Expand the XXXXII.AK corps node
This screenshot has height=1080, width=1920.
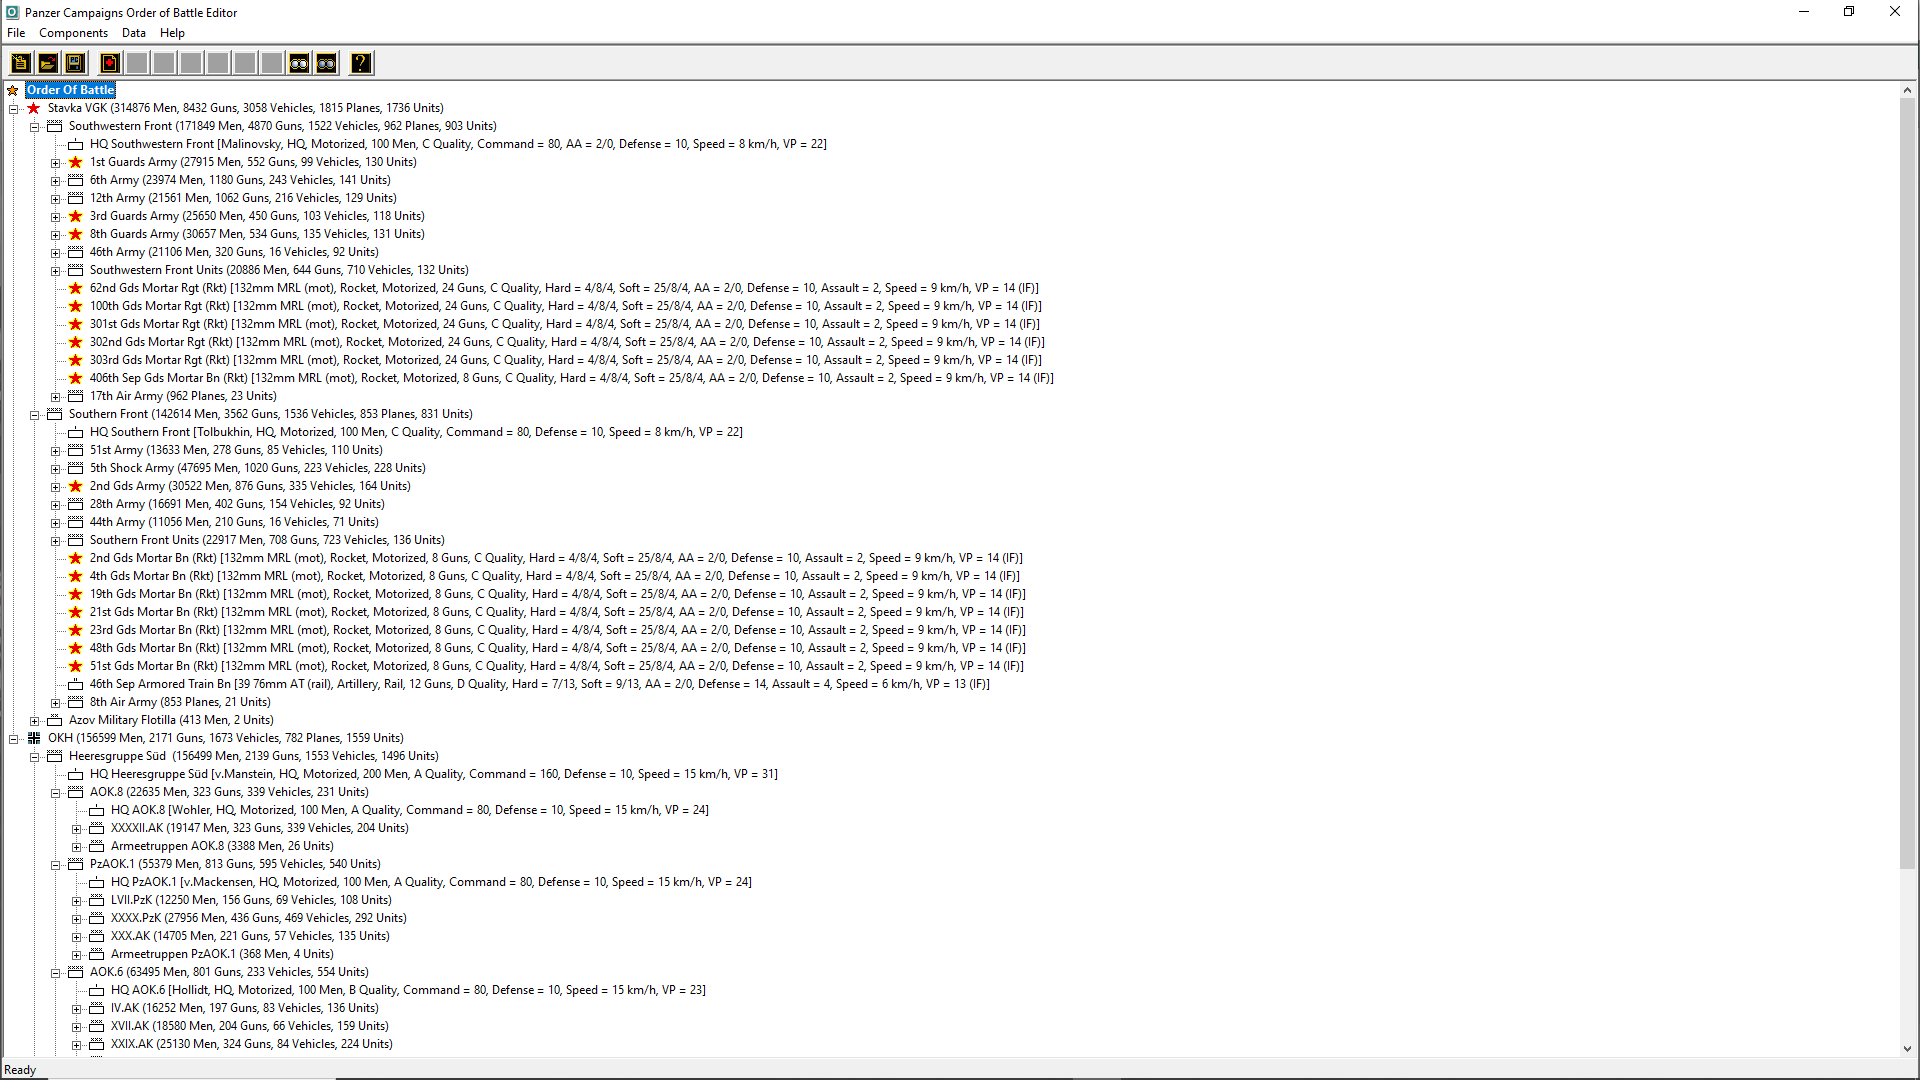coord(77,829)
